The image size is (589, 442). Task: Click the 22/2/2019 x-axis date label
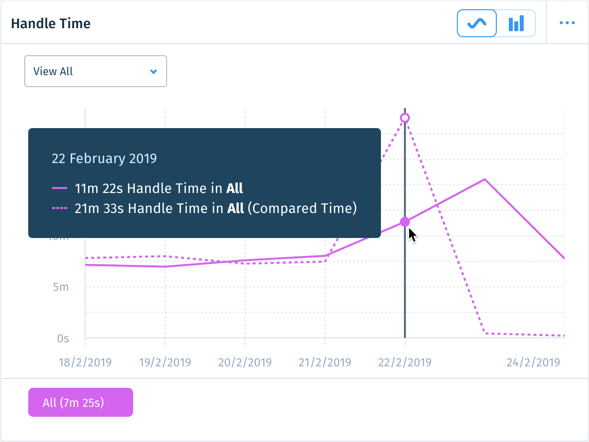click(405, 362)
